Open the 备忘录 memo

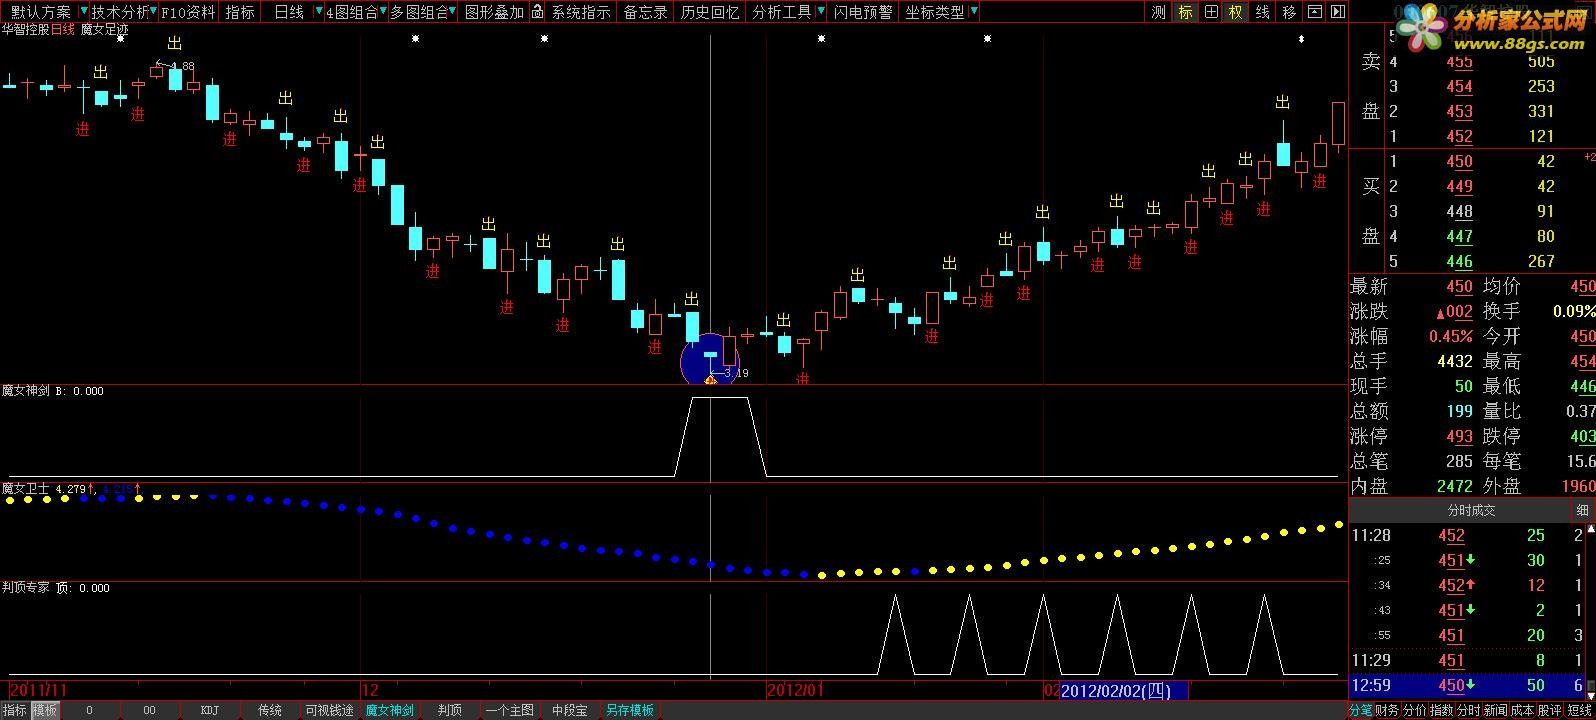click(x=645, y=12)
